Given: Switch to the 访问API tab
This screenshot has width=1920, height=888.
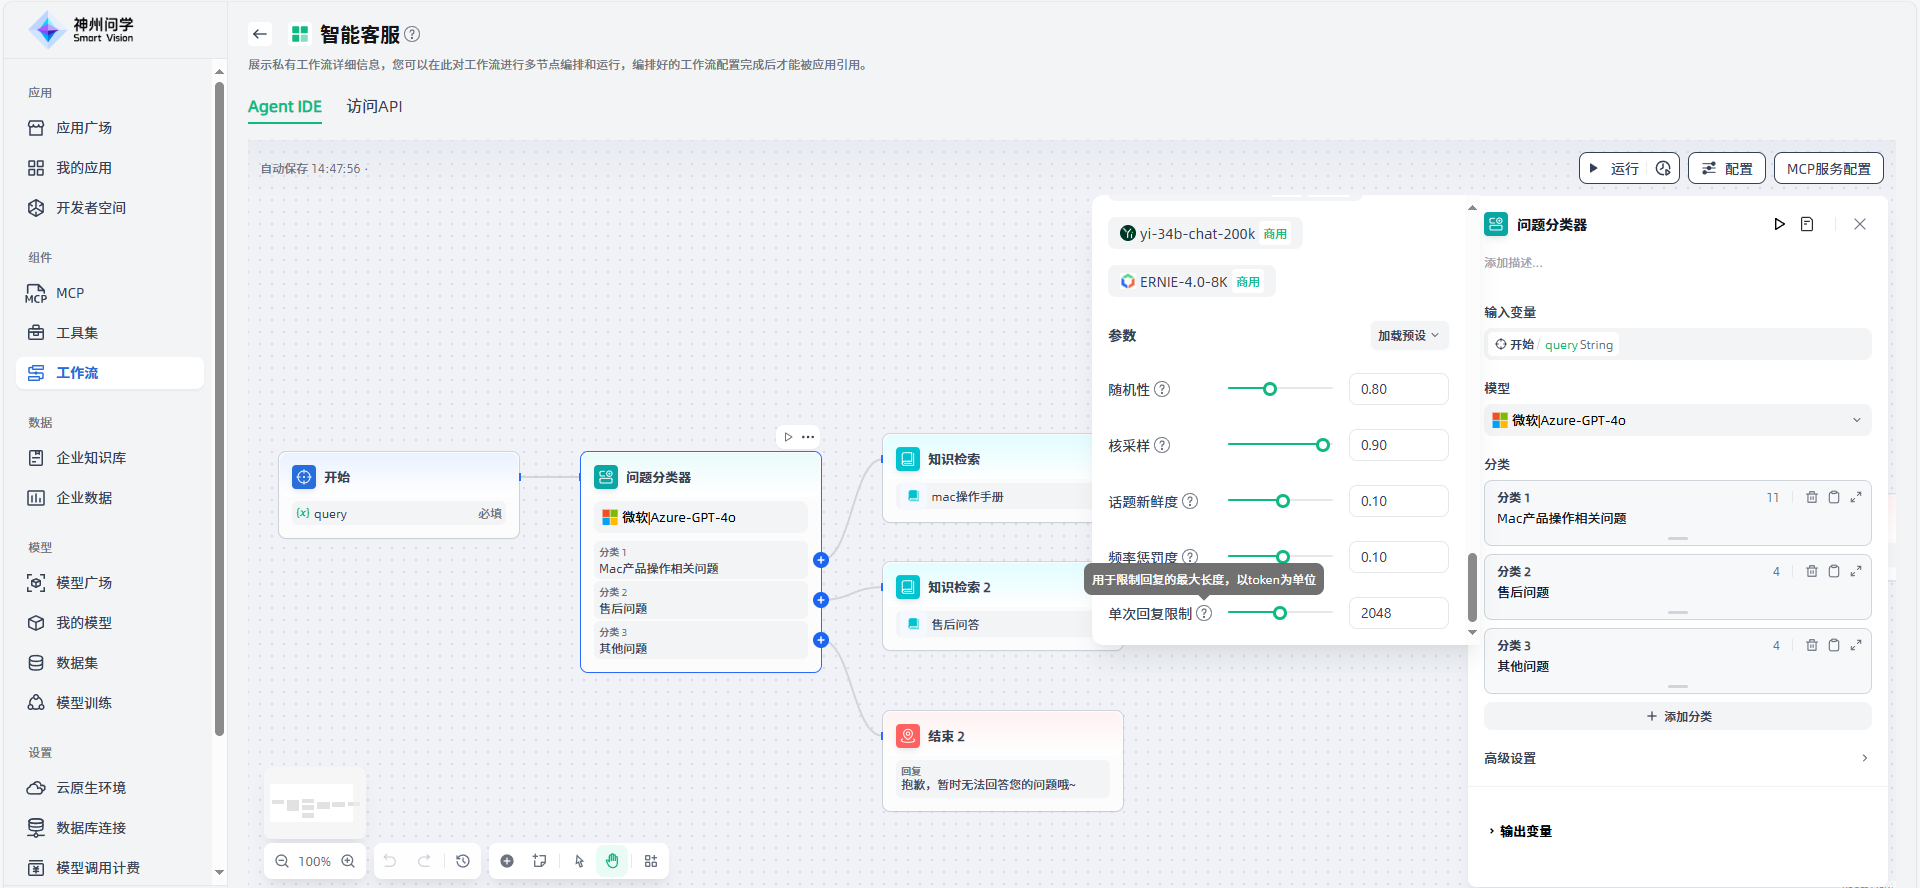Looking at the screenshot, I should [374, 106].
